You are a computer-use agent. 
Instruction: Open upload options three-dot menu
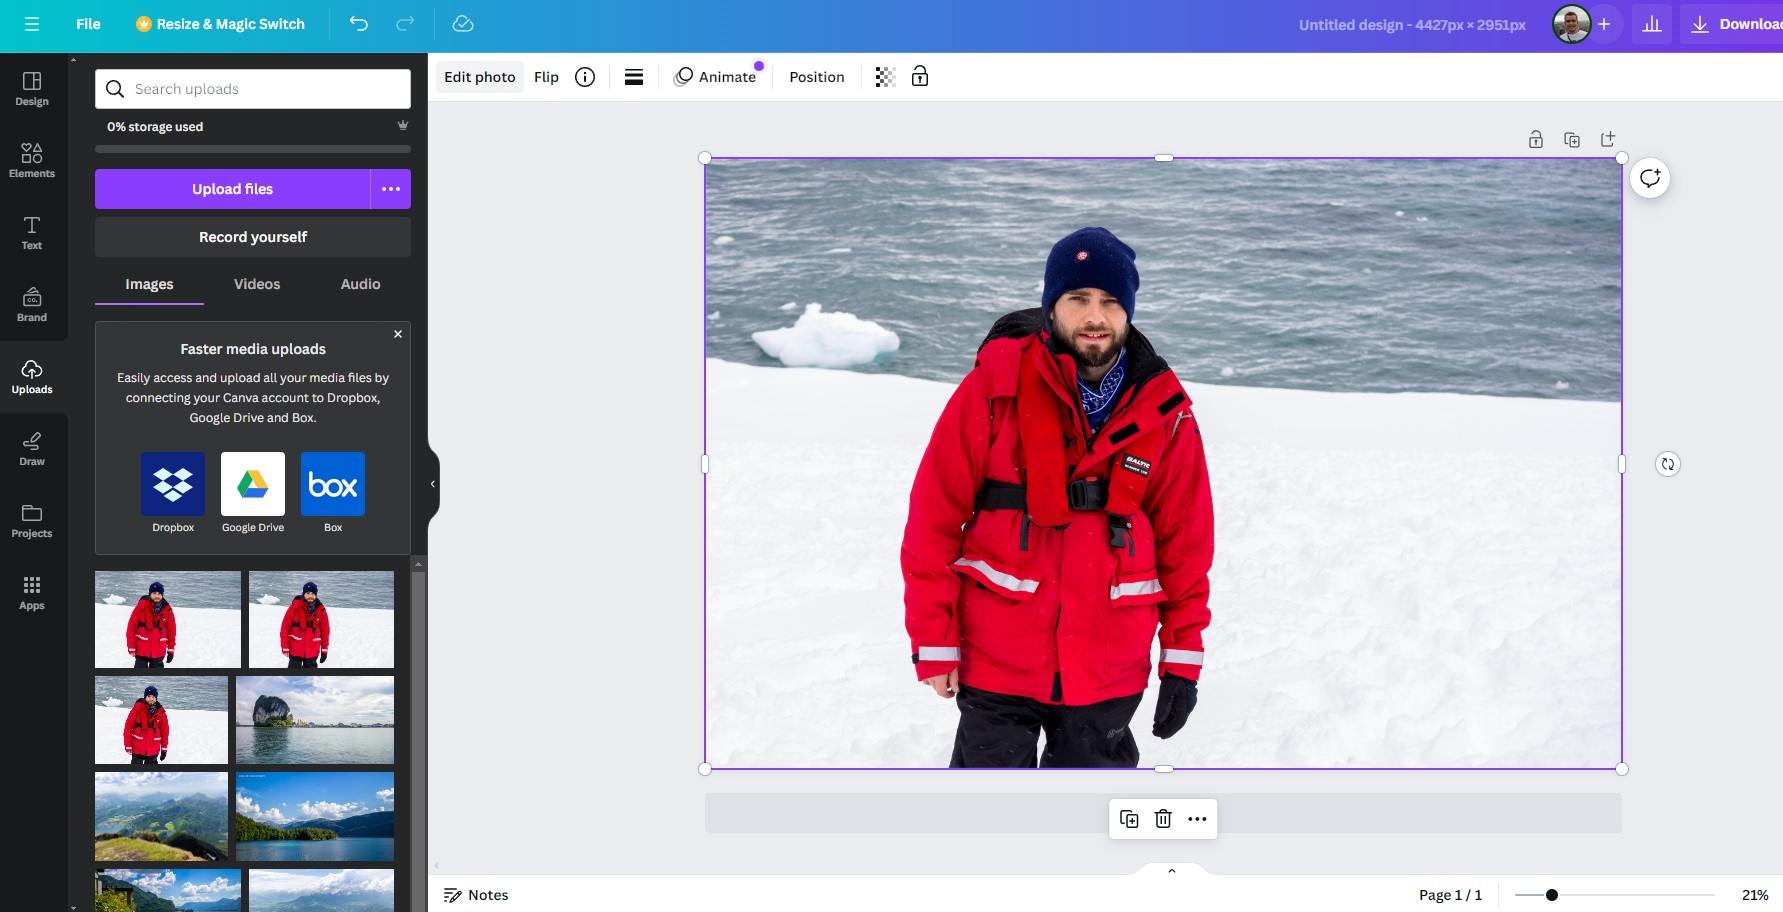[x=391, y=189]
